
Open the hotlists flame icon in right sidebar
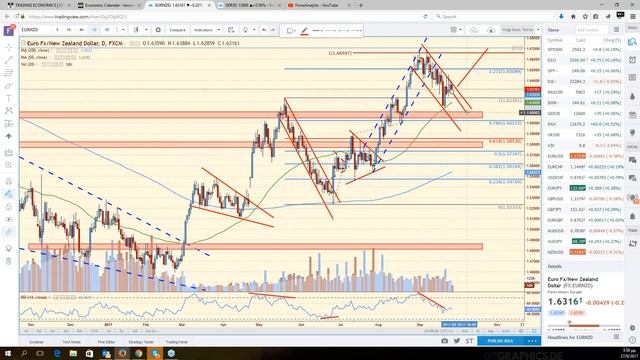coord(632,96)
